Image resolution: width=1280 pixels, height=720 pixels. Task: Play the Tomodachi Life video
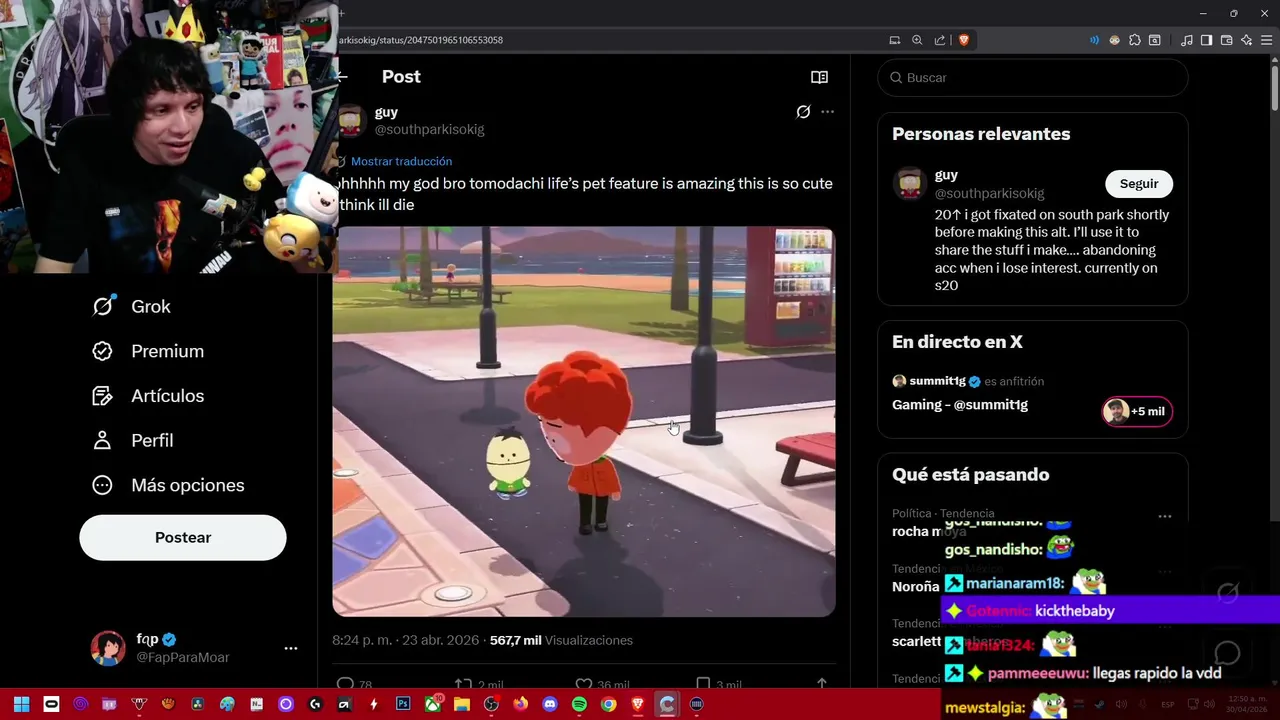(584, 421)
